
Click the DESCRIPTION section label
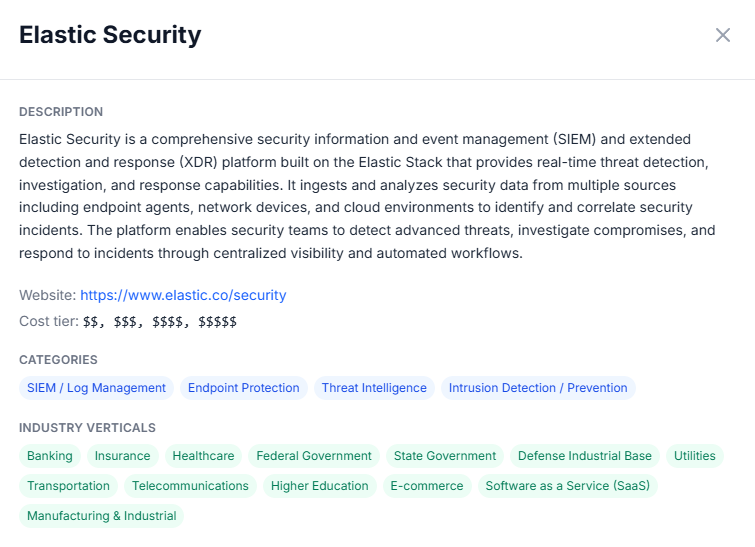click(61, 112)
